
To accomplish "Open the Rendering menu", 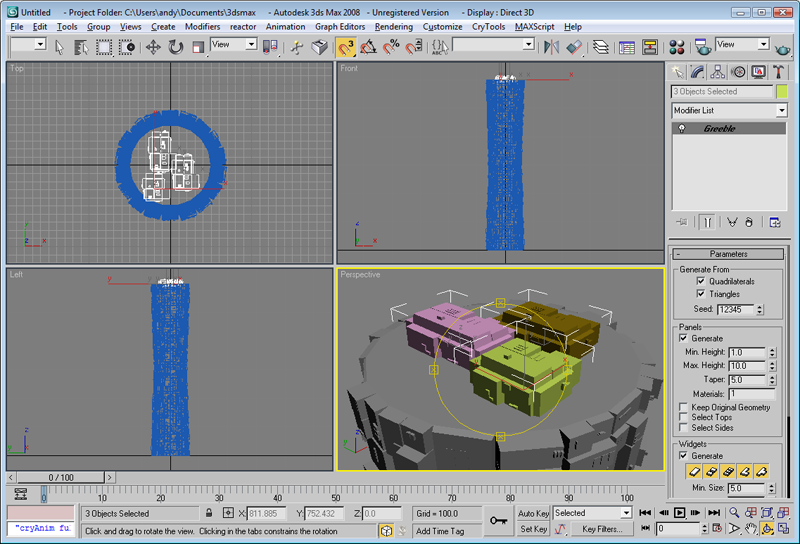I will (393, 27).
